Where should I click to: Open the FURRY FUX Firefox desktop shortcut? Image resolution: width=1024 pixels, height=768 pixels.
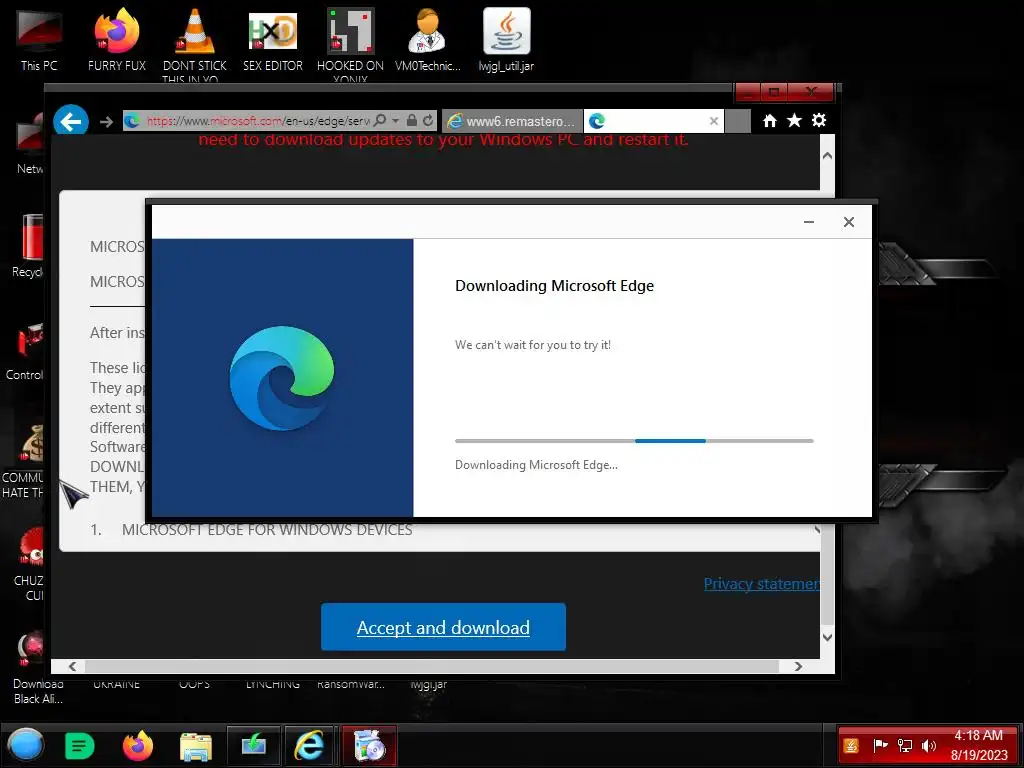click(117, 39)
